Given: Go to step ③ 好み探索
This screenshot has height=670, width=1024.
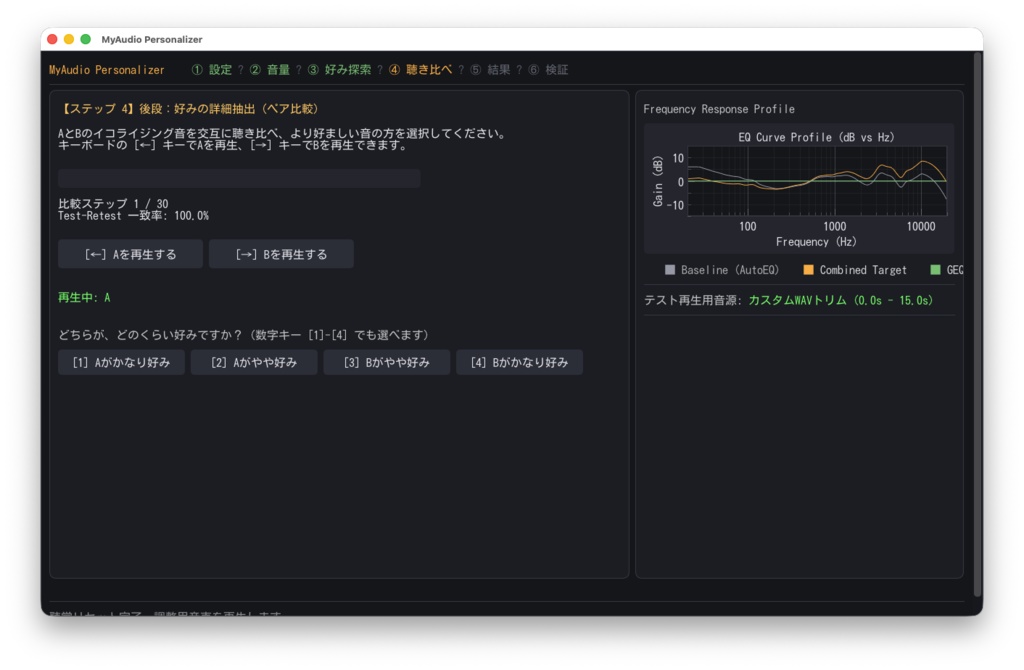Looking at the screenshot, I should click(x=339, y=70).
